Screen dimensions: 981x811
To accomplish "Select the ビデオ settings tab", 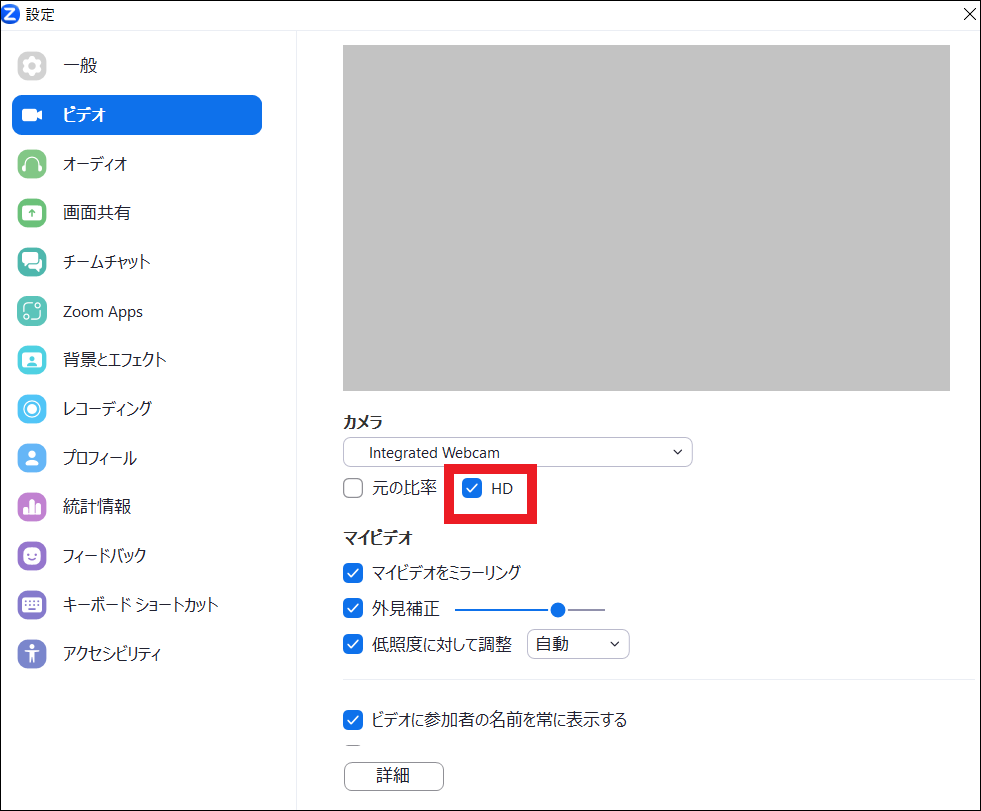I will point(137,115).
